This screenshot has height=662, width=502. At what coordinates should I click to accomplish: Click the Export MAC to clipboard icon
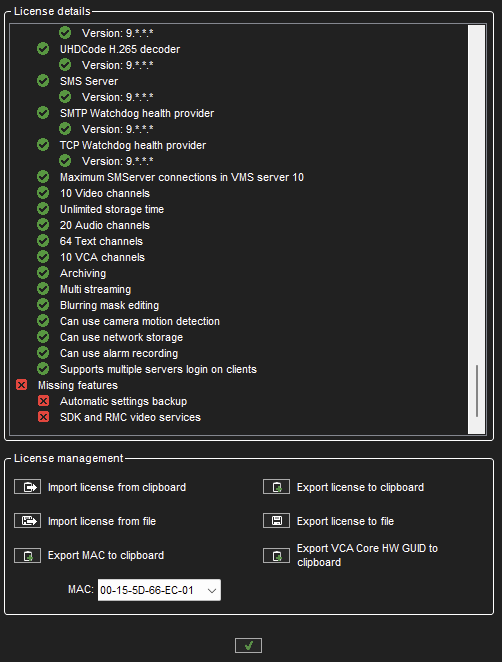(x=27, y=556)
